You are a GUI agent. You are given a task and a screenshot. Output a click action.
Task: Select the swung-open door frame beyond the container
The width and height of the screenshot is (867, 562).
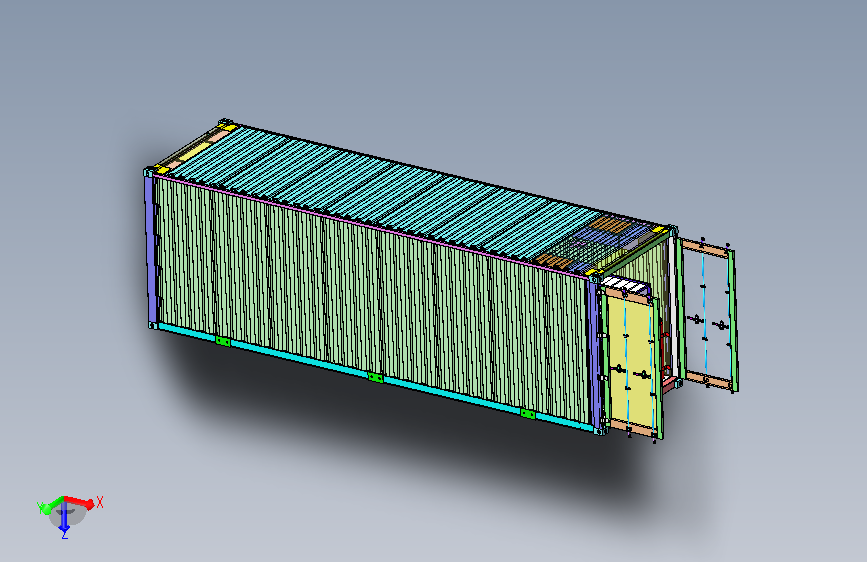tap(708, 315)
